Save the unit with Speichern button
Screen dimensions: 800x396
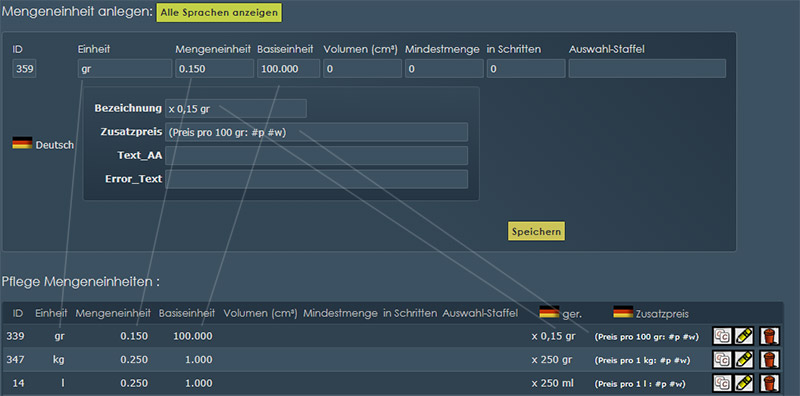click(536, 231)
